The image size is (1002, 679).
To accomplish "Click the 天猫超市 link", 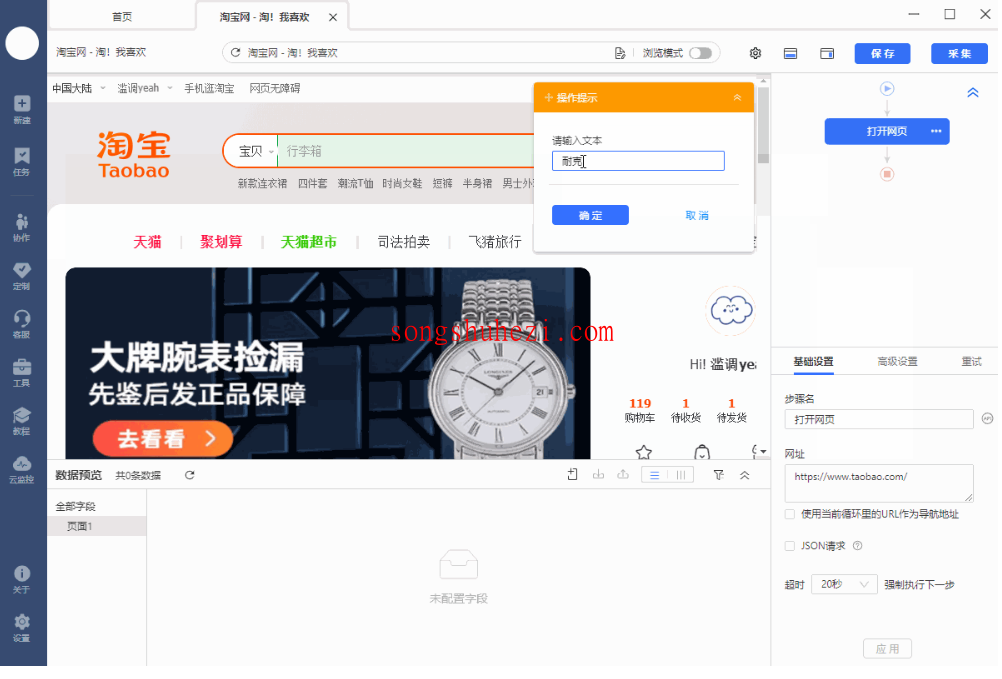I will point(309,242).
